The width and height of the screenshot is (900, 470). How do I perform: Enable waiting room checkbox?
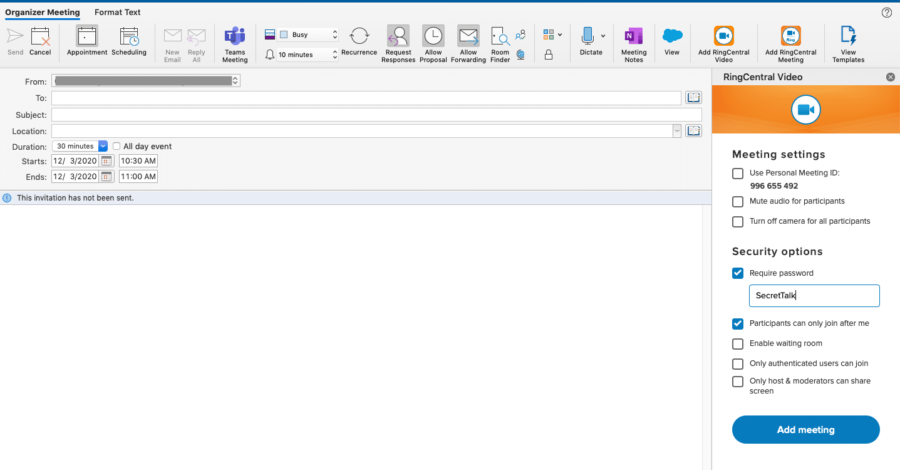738,343
